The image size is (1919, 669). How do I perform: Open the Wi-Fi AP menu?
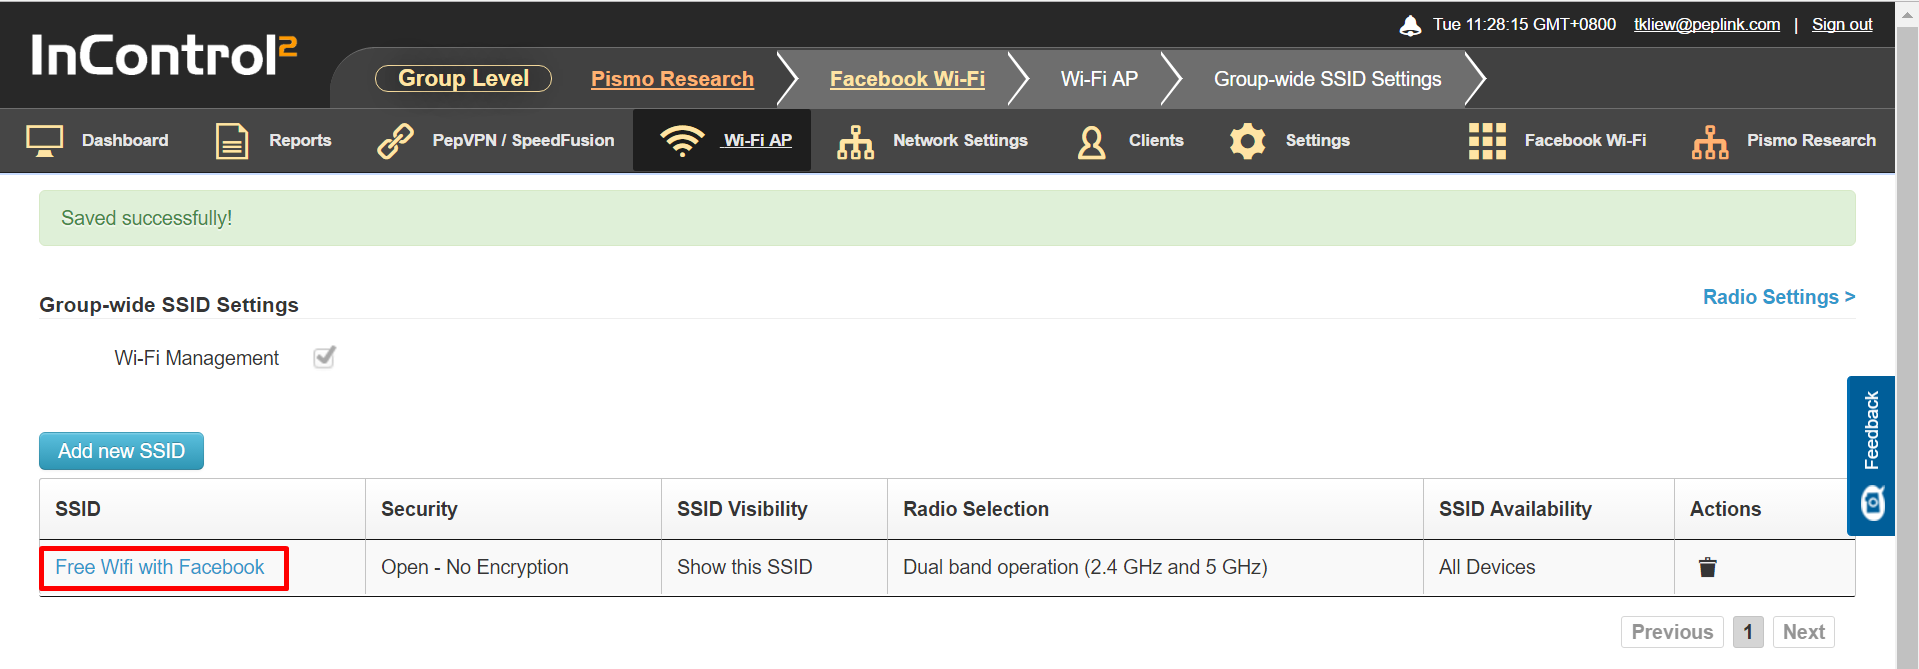pyautogui.click(x=722, y=141)
